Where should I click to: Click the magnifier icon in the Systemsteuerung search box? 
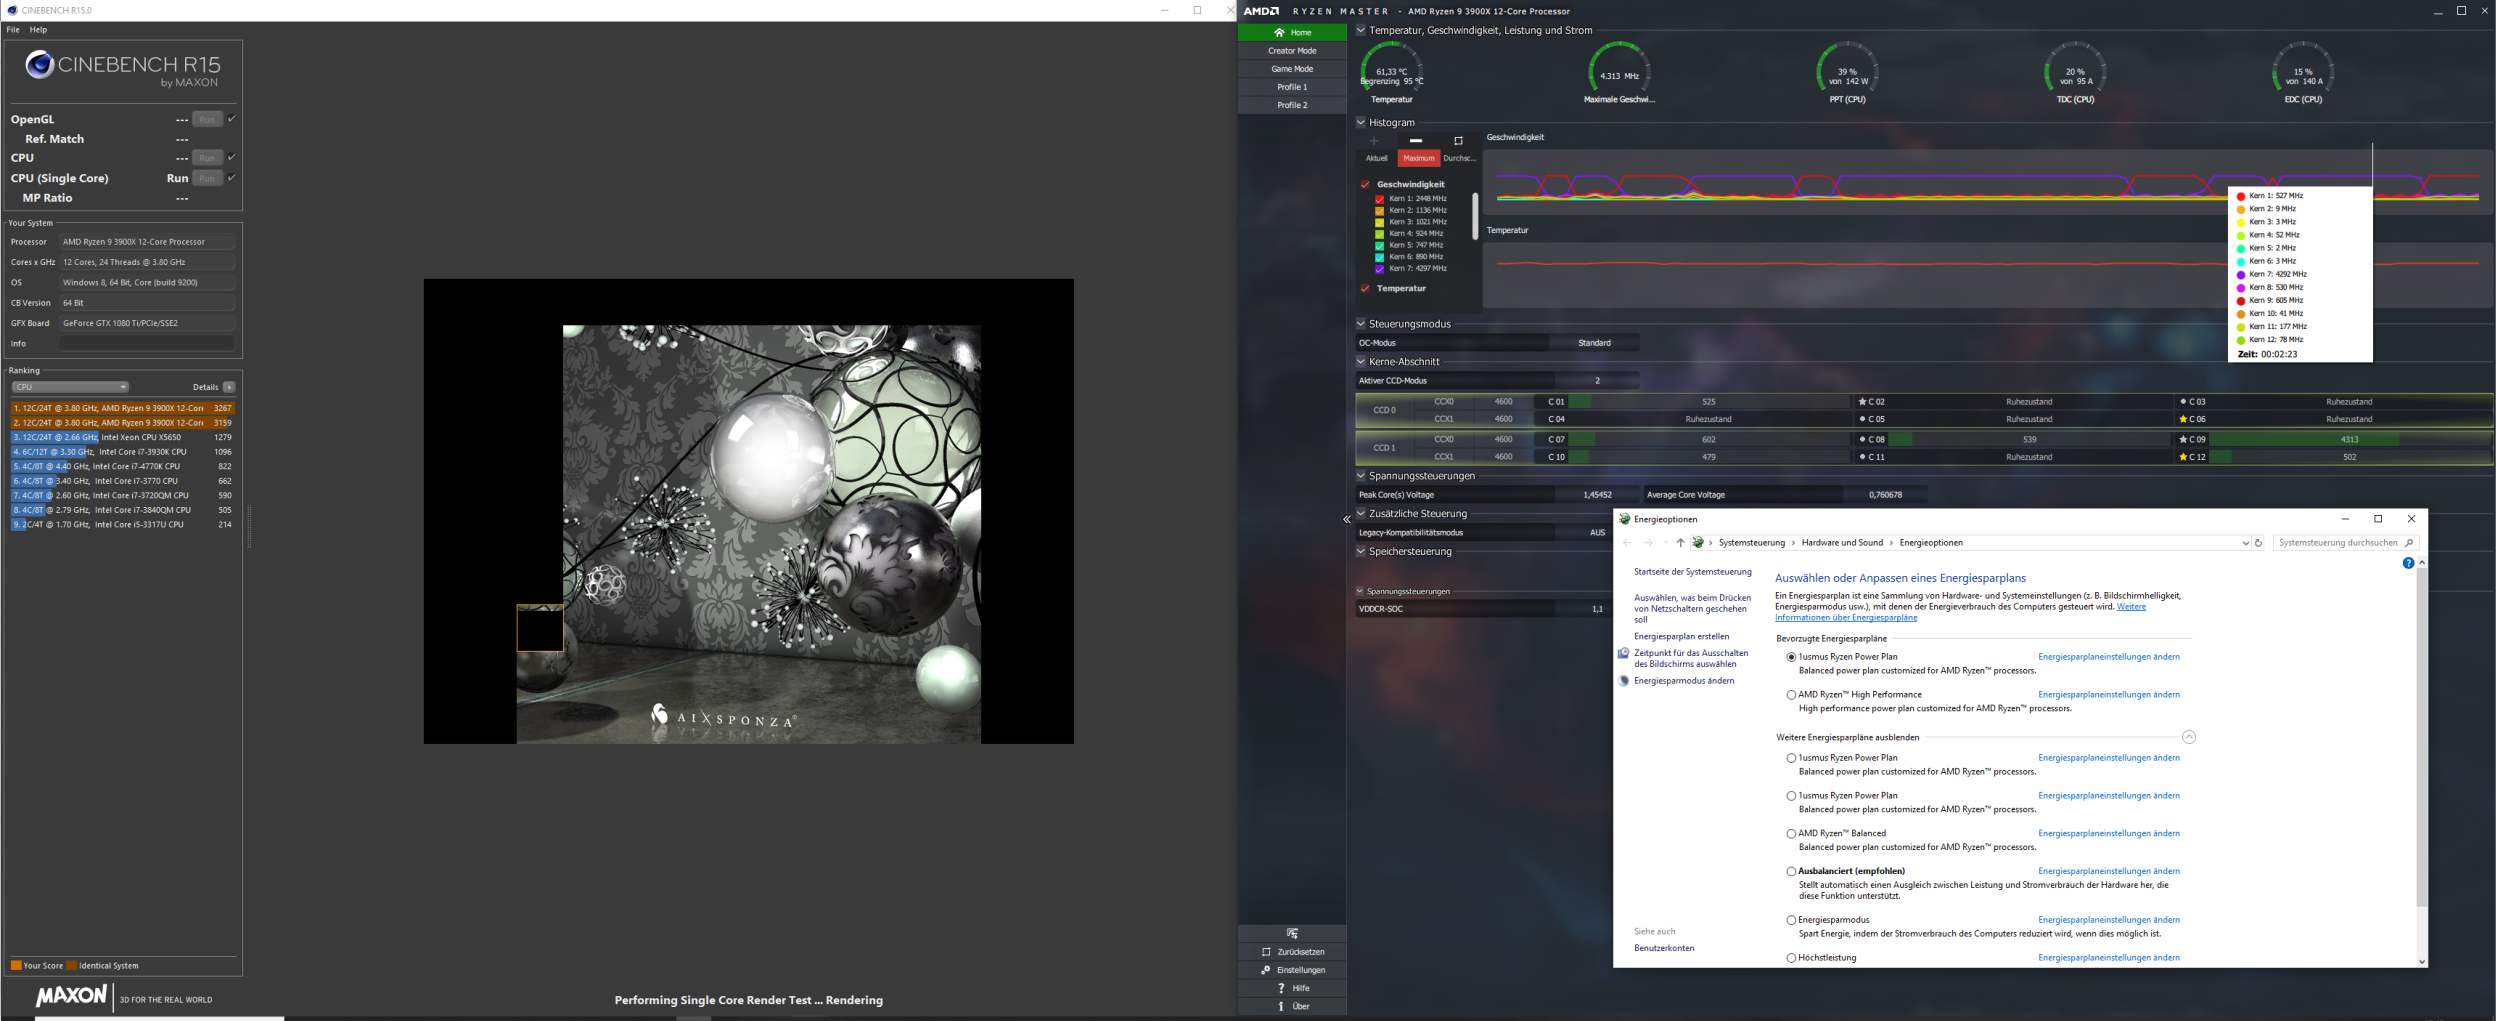pyautogui.click(x=2409, y=543)
